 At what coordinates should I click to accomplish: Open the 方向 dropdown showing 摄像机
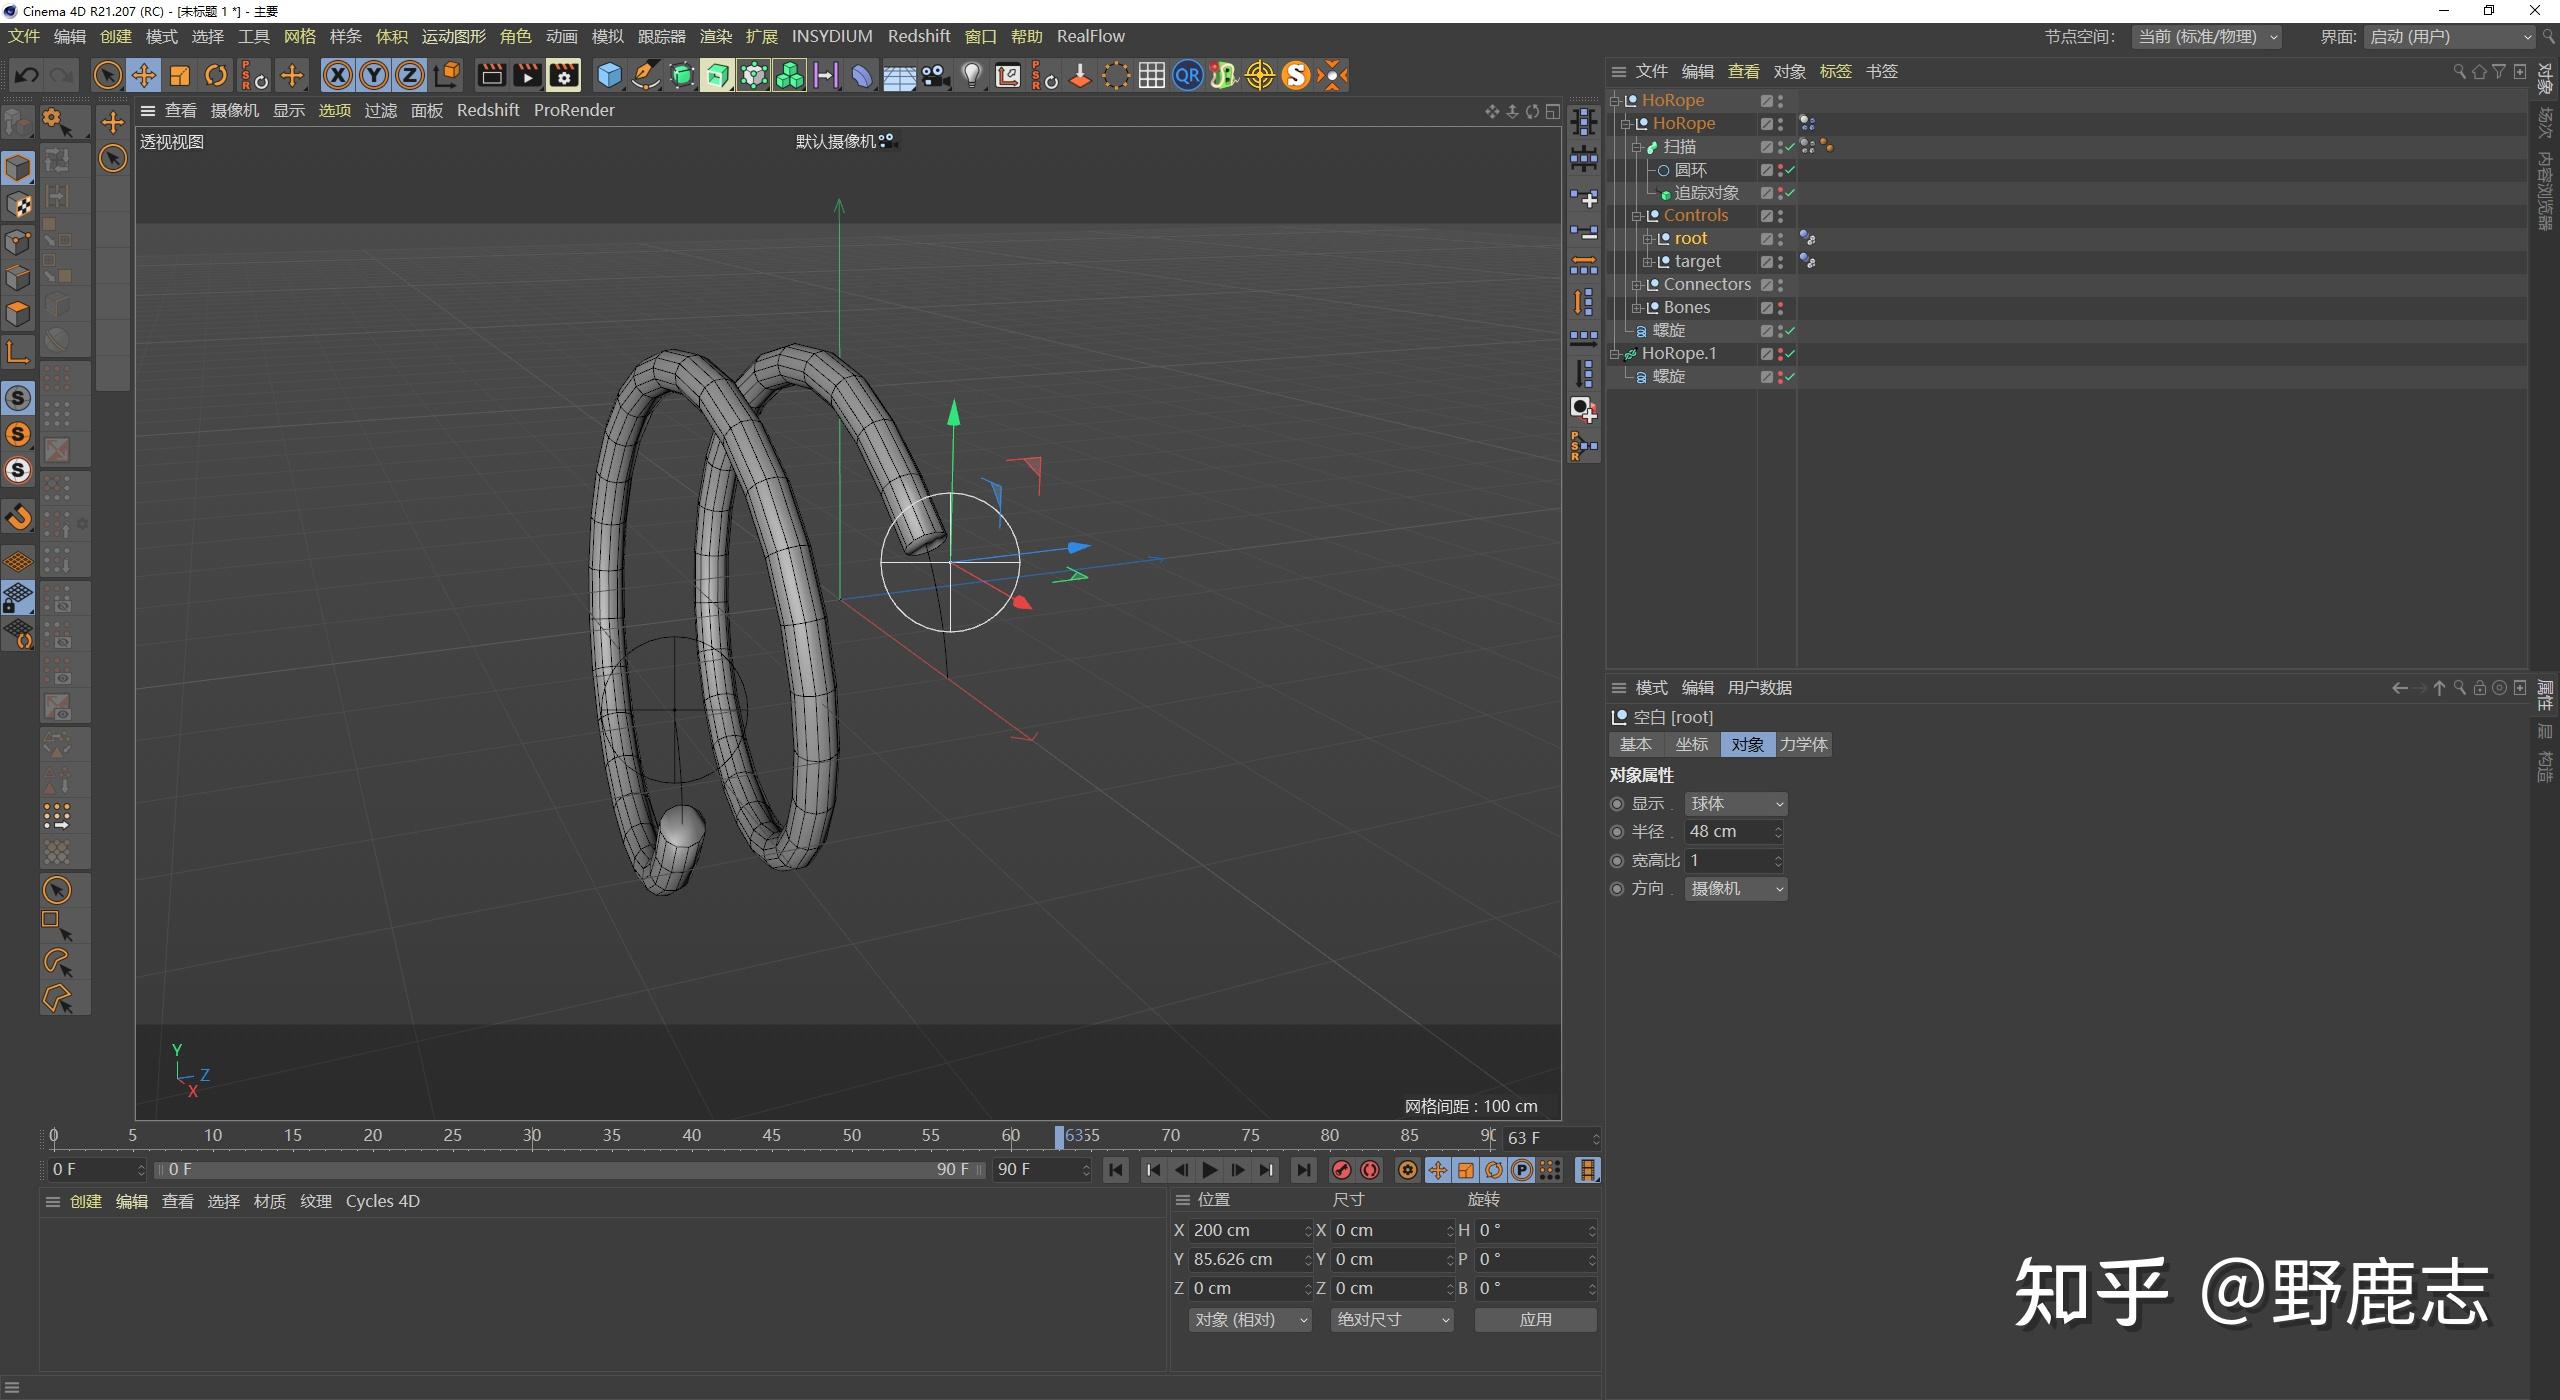[1735, 889]
